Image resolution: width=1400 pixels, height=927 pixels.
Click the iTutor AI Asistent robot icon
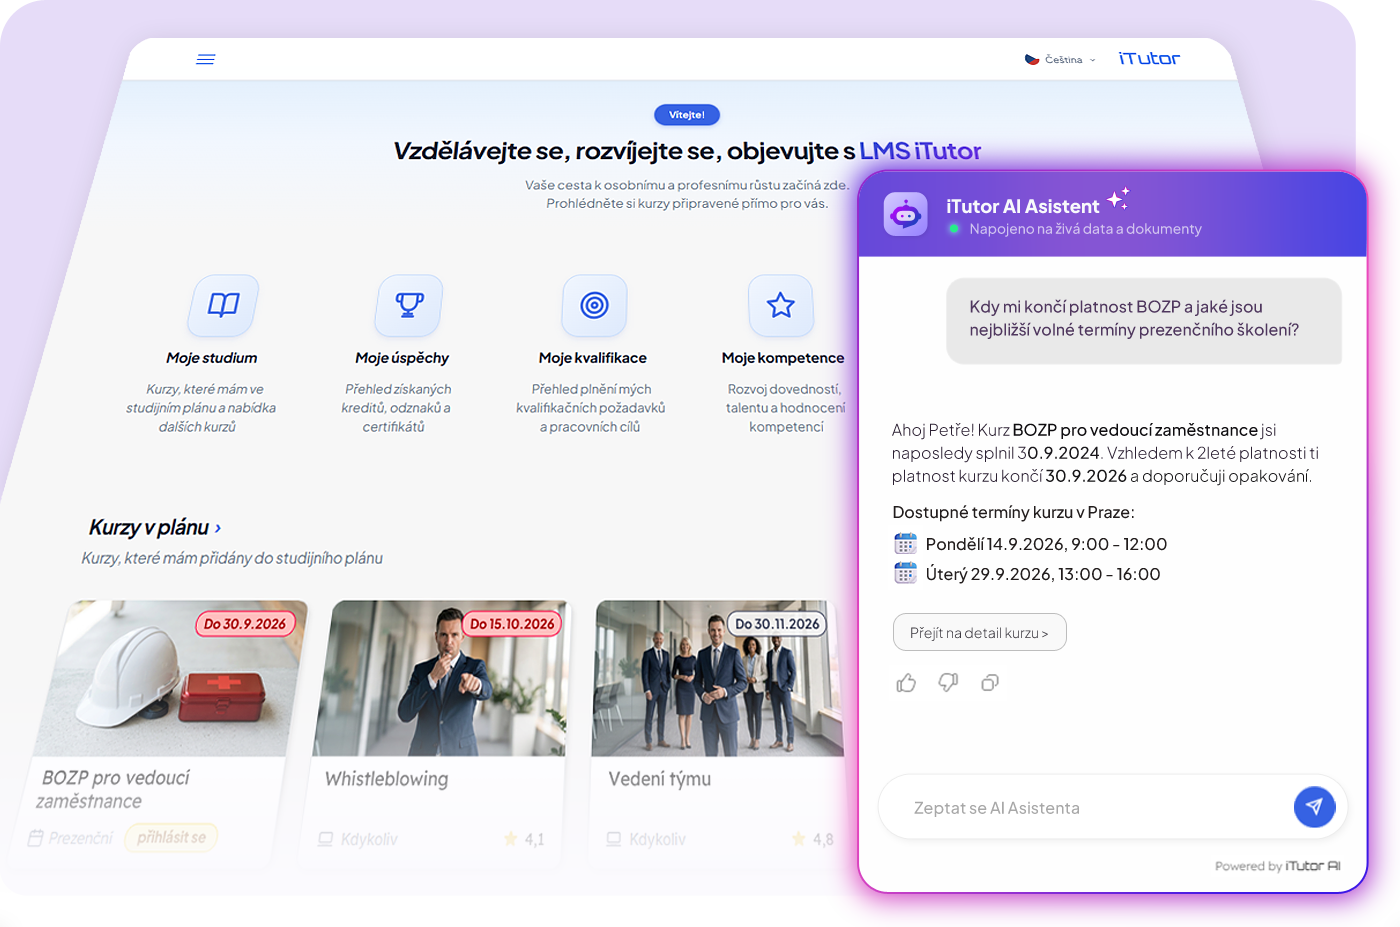click(x=906, y=214)
